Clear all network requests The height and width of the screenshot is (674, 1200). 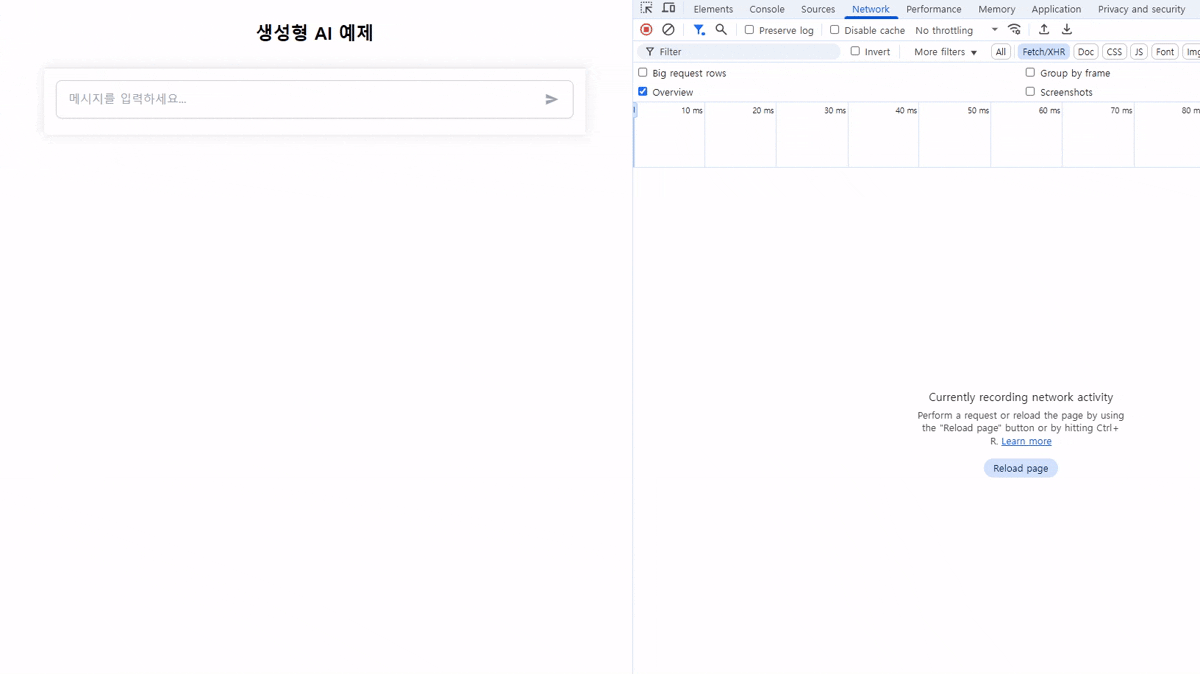click(668, 30)
